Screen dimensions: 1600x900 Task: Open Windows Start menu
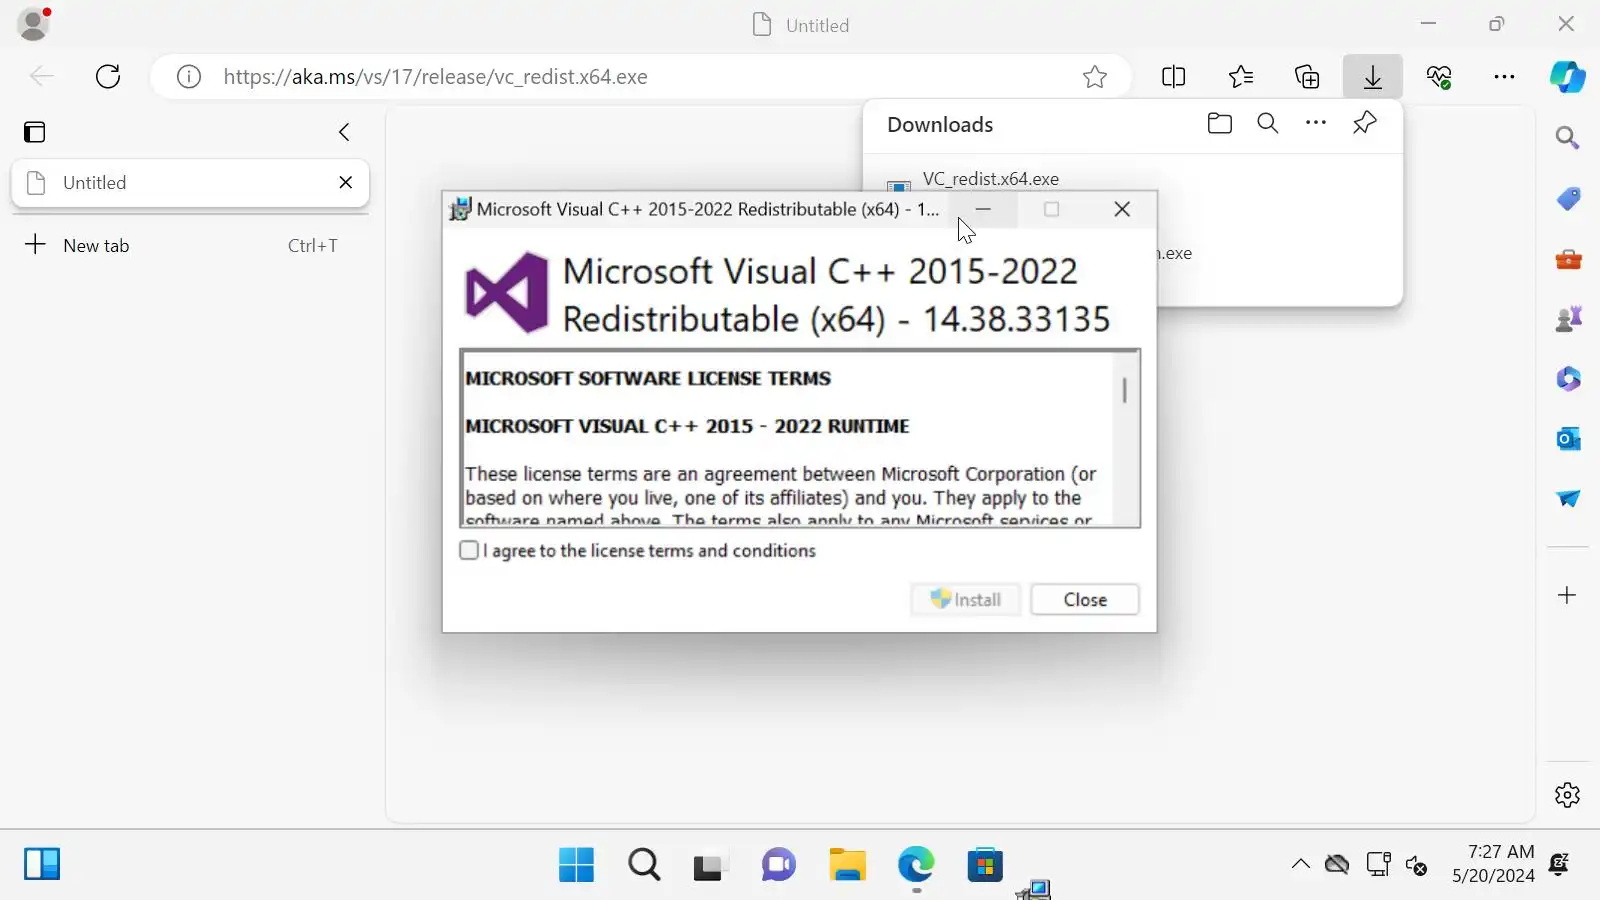576,865
